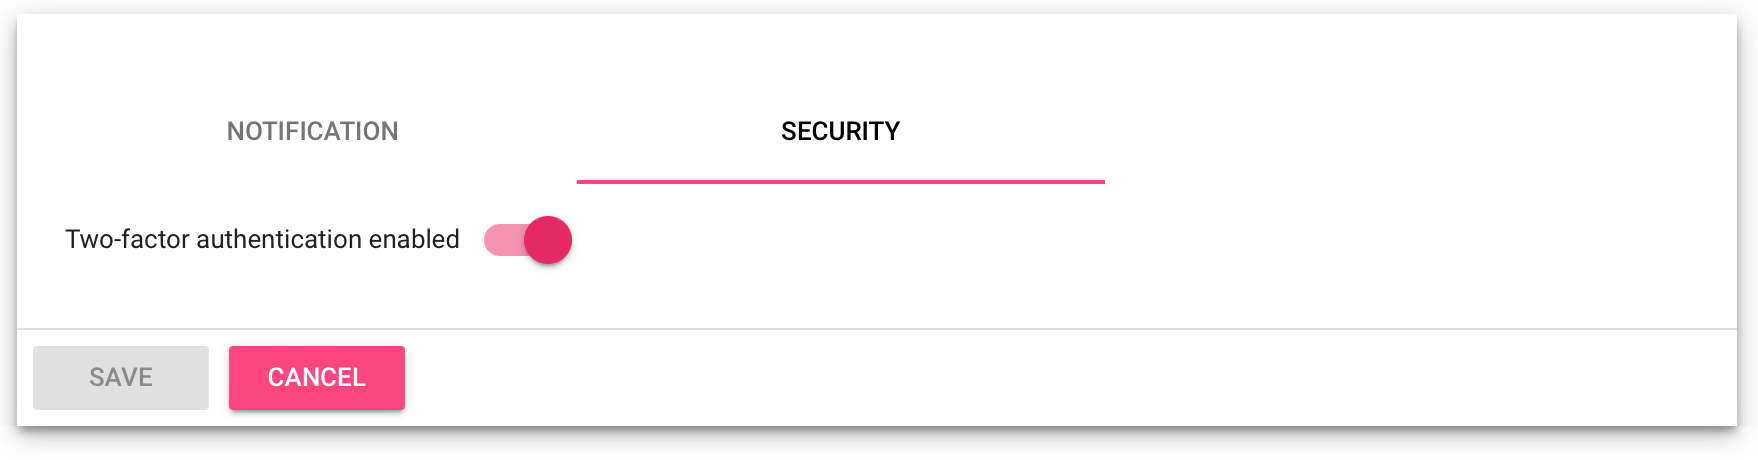1758x460 pixels.
Task: Store settings using the grey SAVE button
Action: 121,378
